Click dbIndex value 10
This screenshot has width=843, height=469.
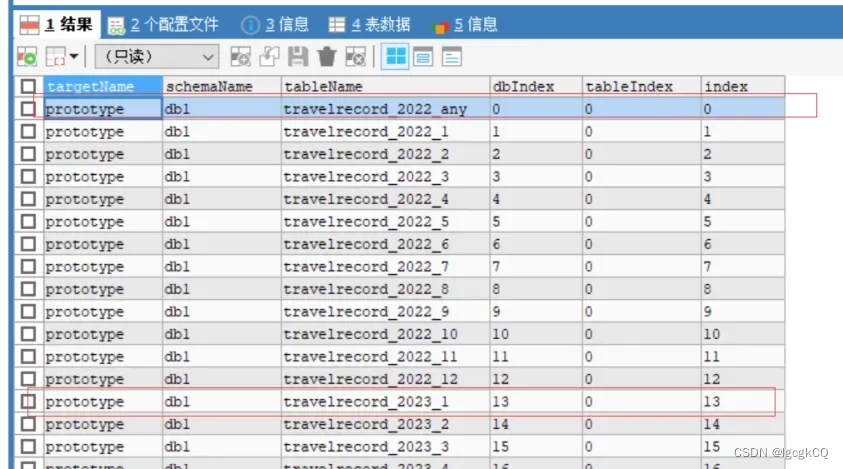[536, 334]
